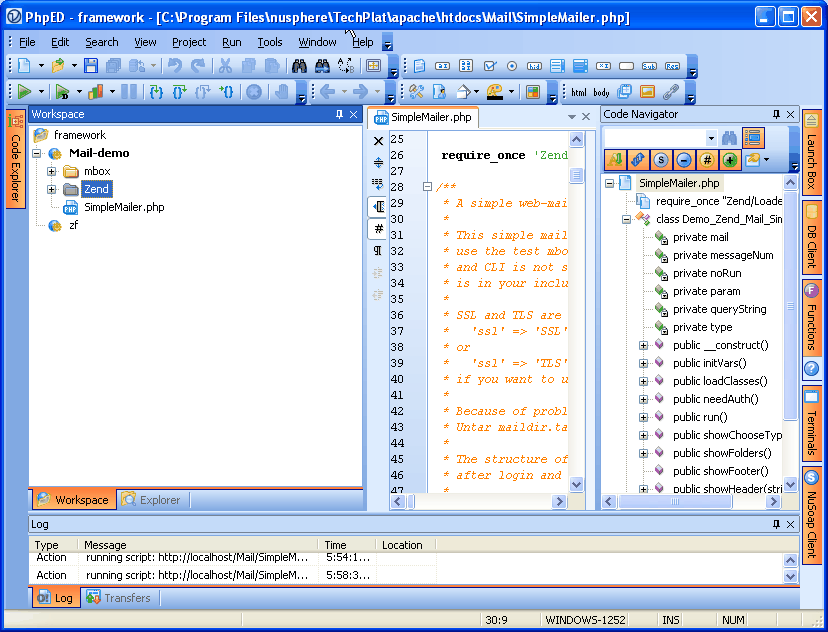This screenshot has width=828, height=632.
Task: Insert a body tag from toolbar
Action: [601, 92]
